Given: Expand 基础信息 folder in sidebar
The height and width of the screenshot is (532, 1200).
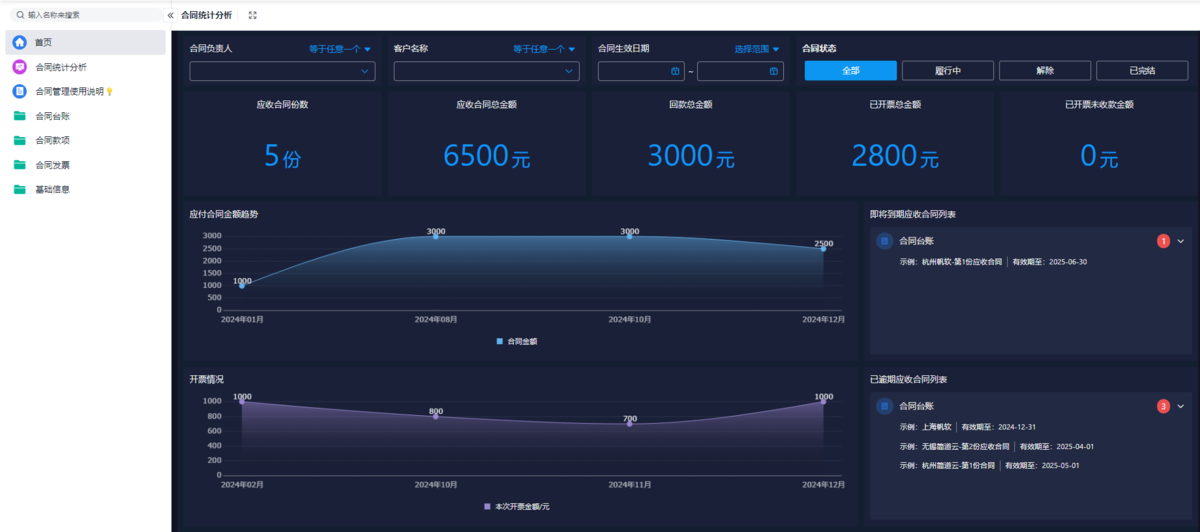Looking at the screenshot, I should 85,189.
